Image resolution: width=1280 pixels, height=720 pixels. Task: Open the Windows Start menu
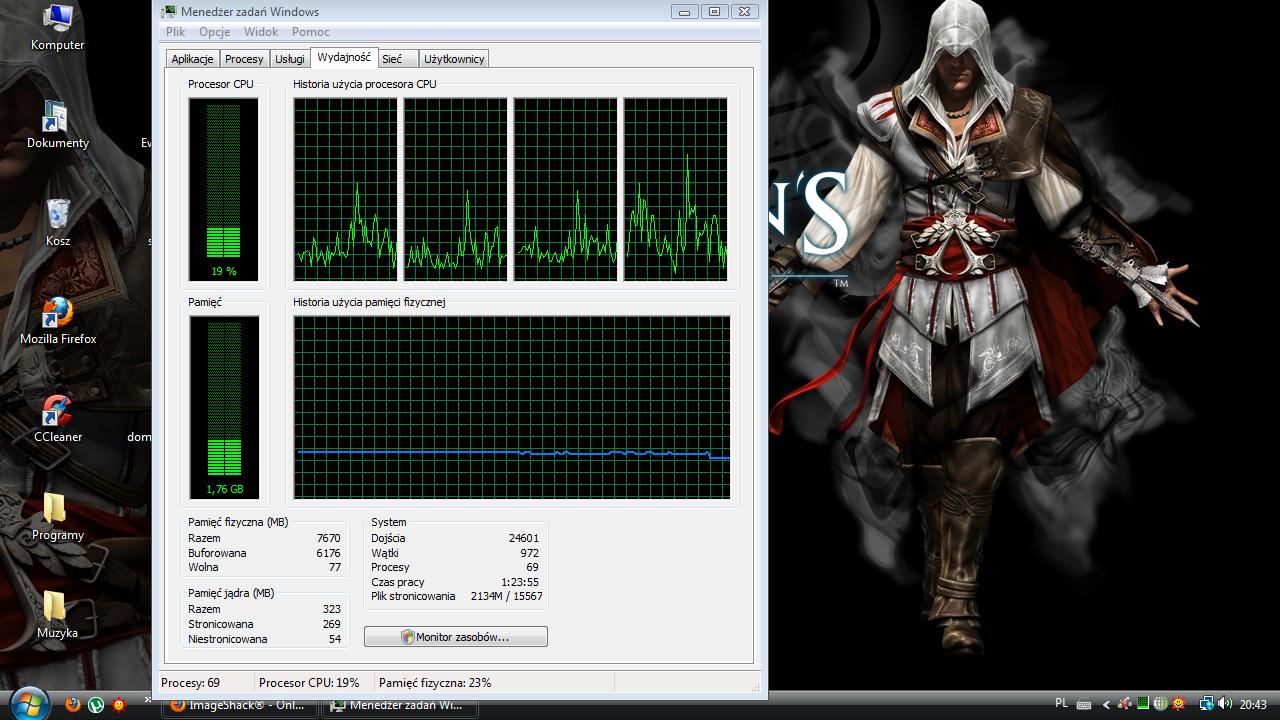(x=28, y=705)
